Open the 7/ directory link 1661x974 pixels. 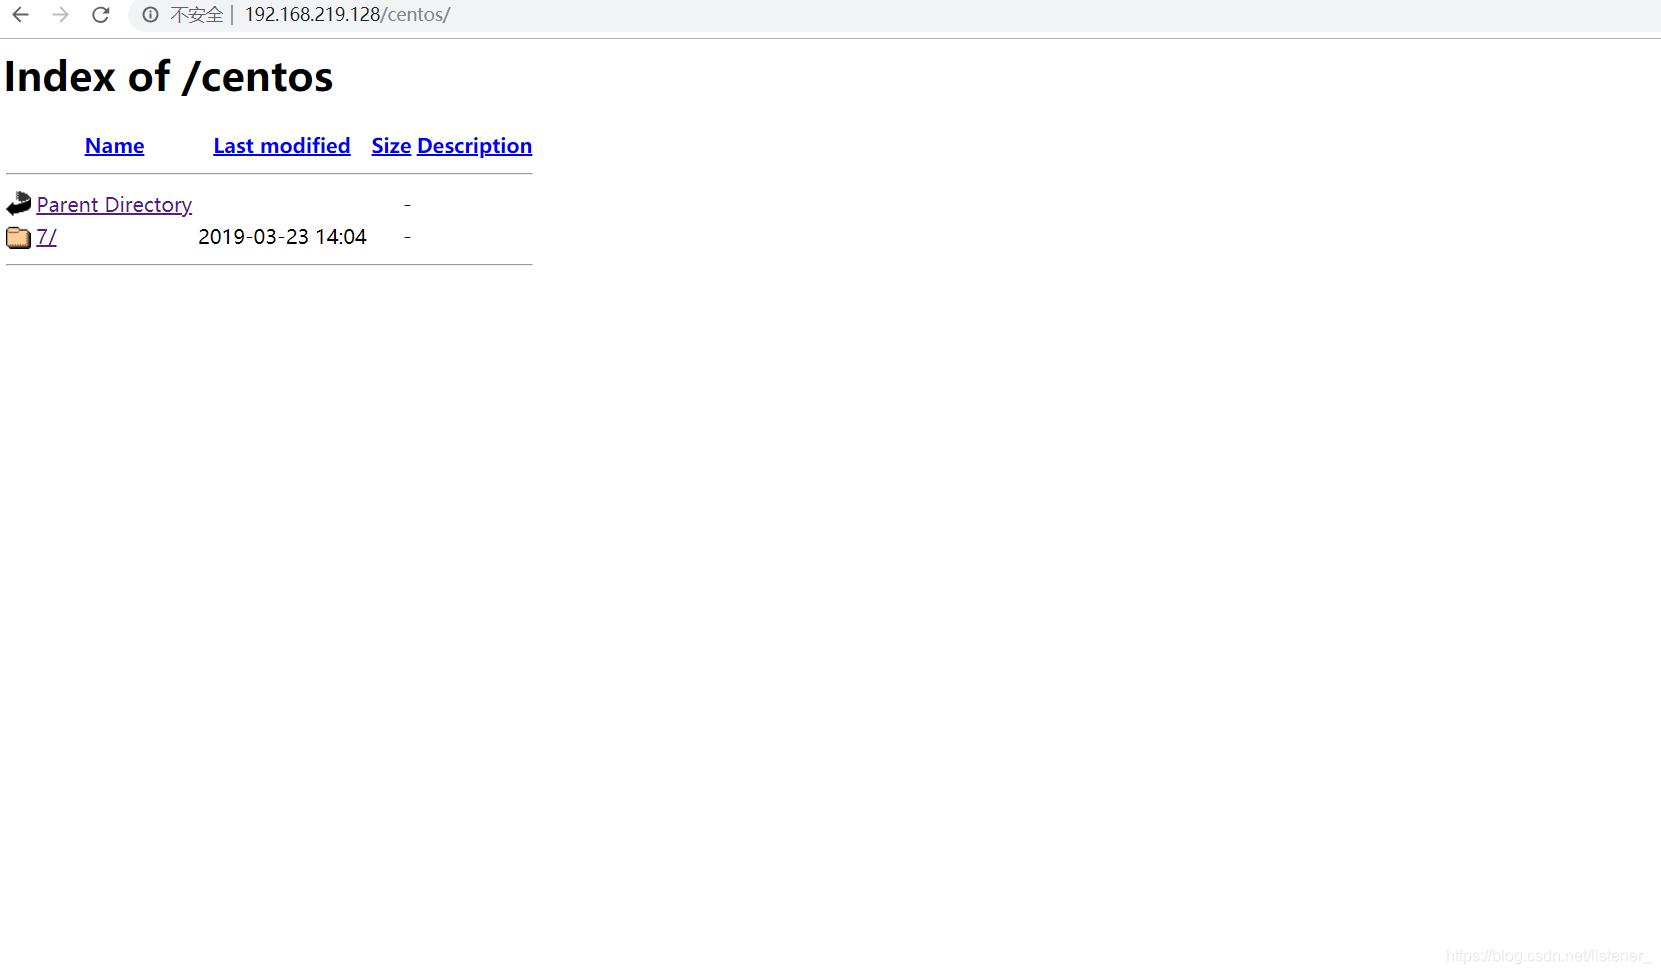pos(46,237)
